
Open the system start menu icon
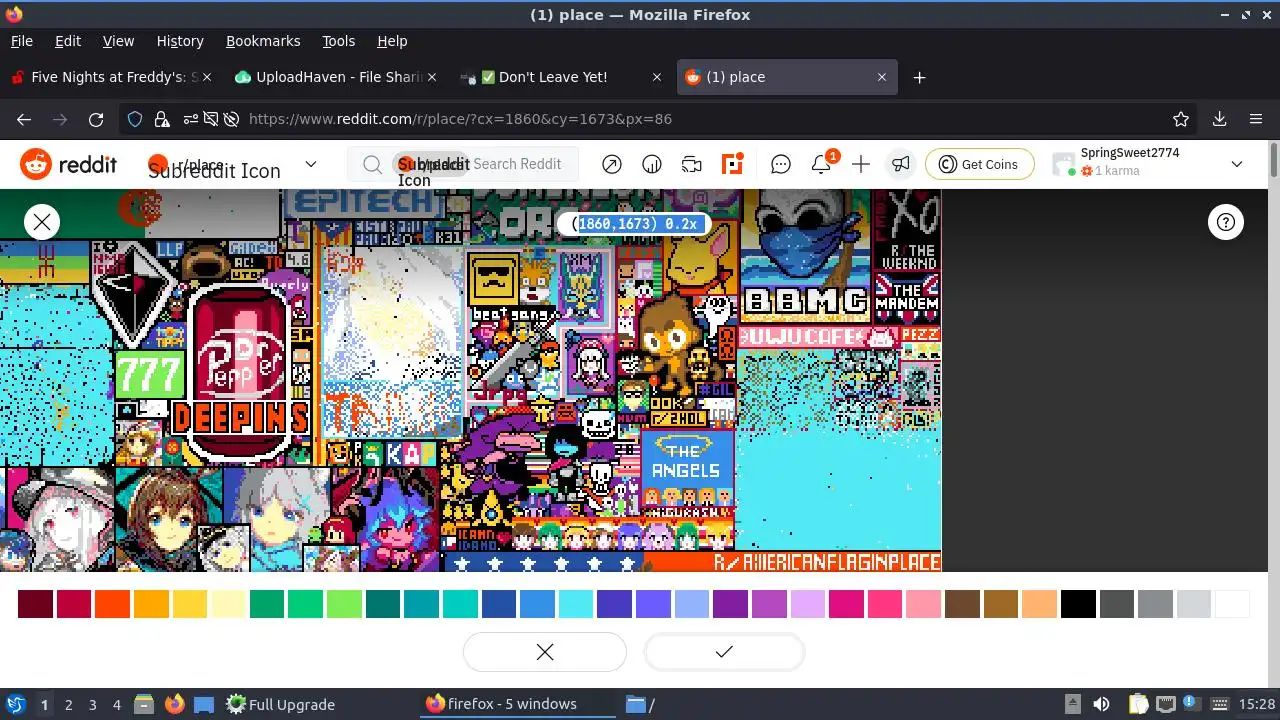[x=15, y=704]
